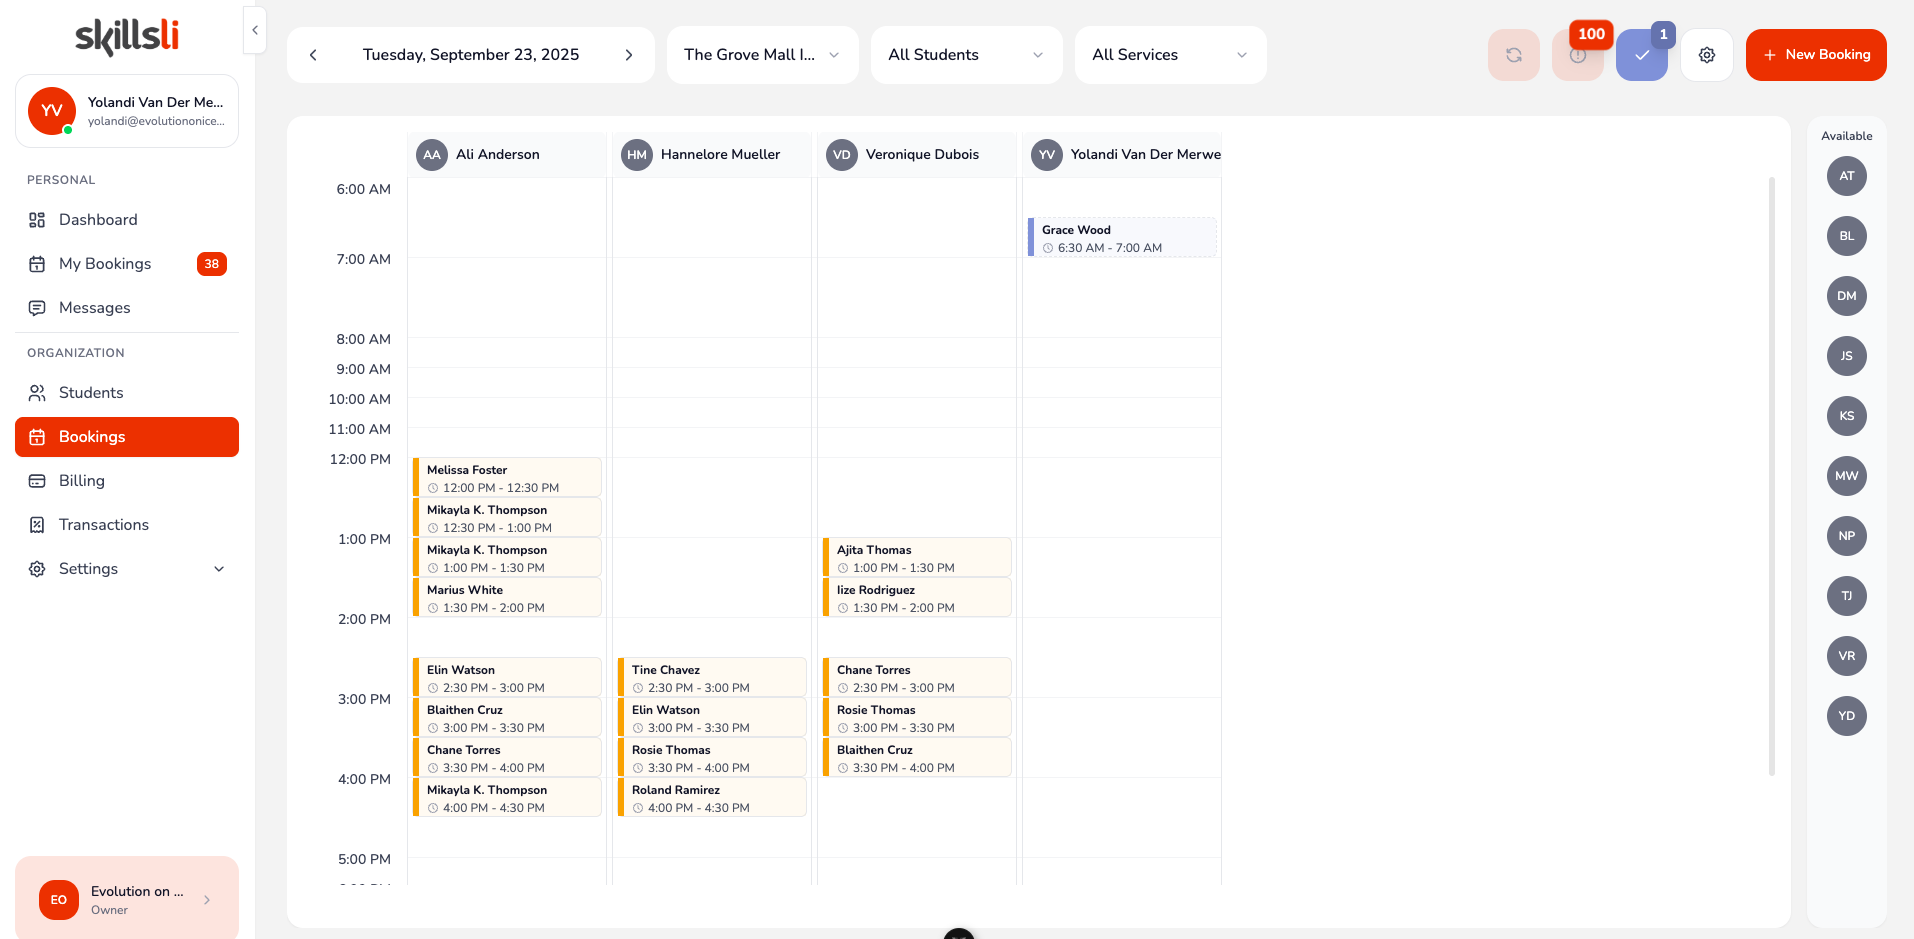Switch to the Bookings section
Screen dimensions: 1914x939
point(91,437)
